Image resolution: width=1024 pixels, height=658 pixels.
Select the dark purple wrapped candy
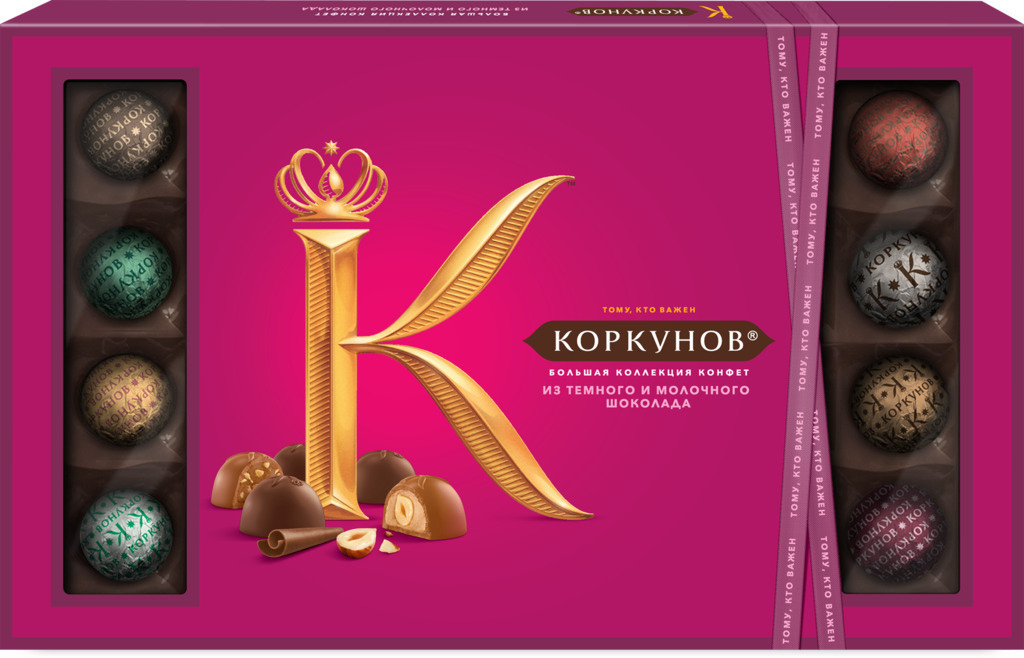[x=895, y=532]
